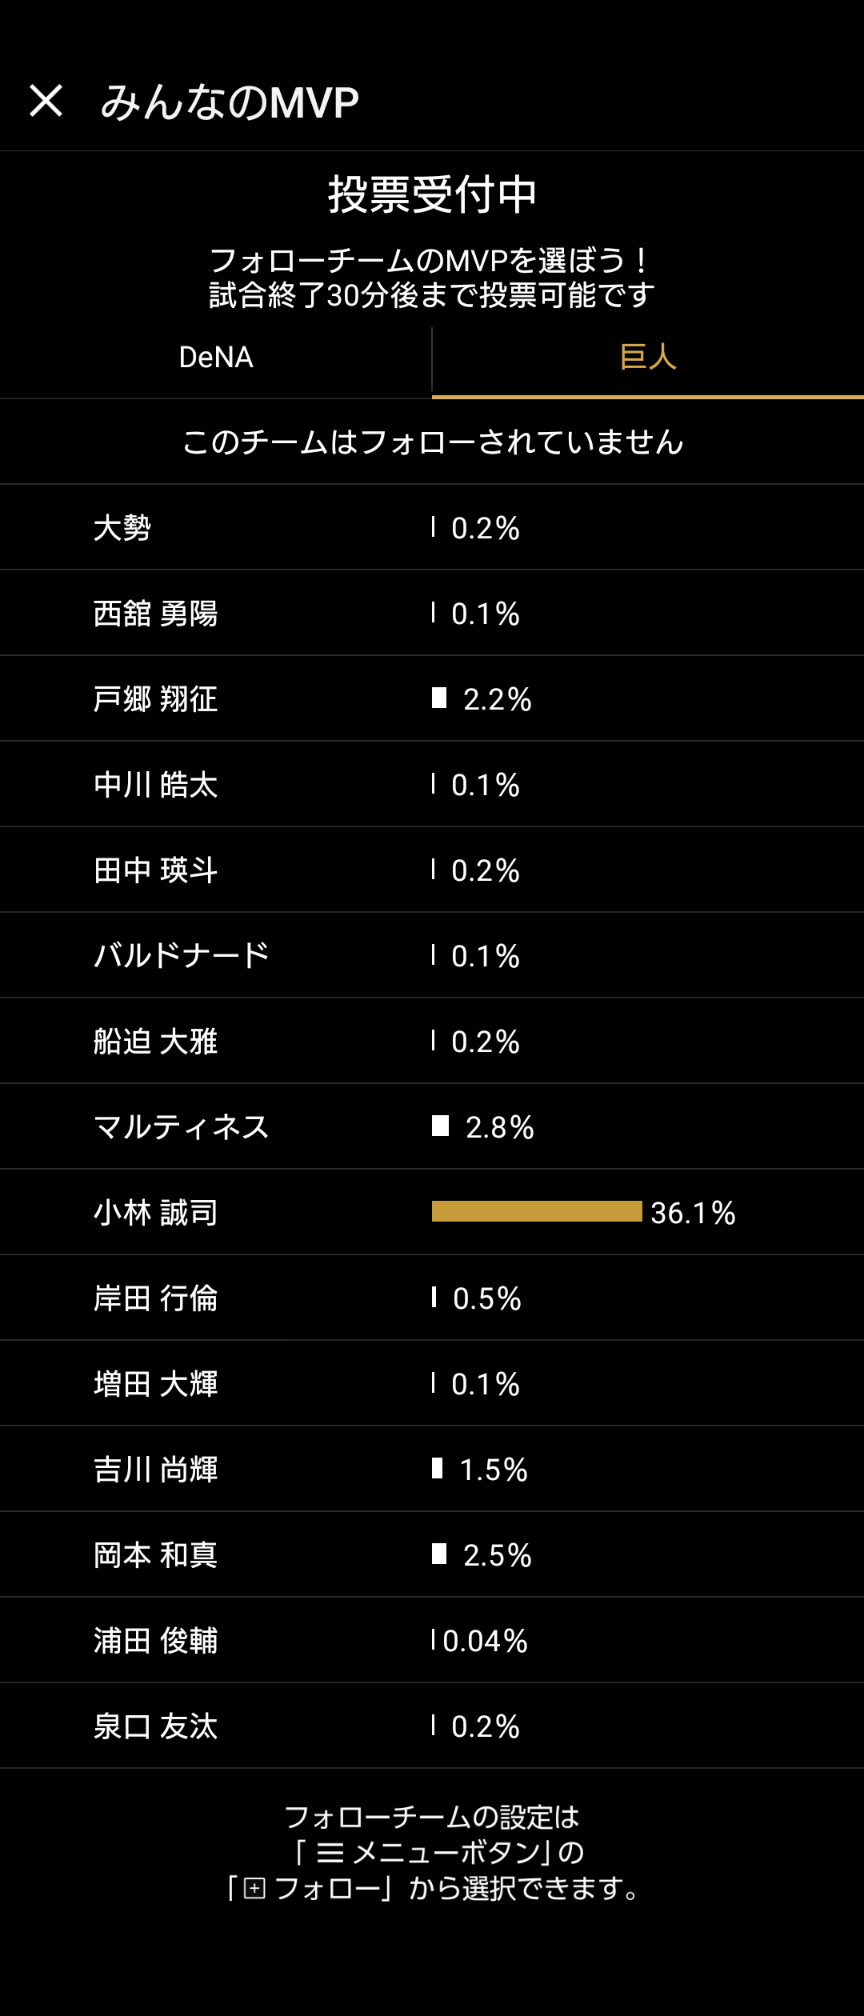
Task: Vote for 大勢 as MVP
Action: (122, 528)
